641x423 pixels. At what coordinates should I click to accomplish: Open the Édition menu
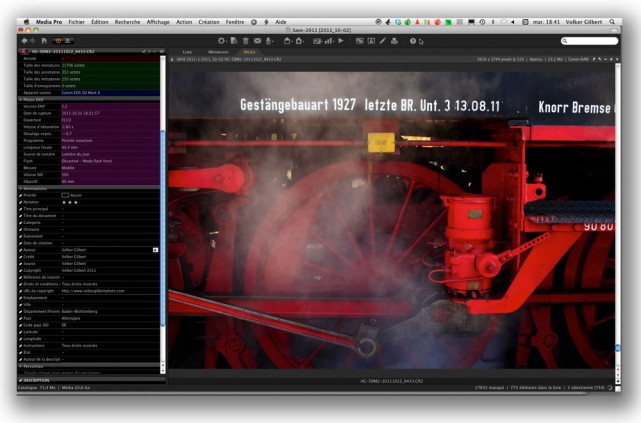100,22
